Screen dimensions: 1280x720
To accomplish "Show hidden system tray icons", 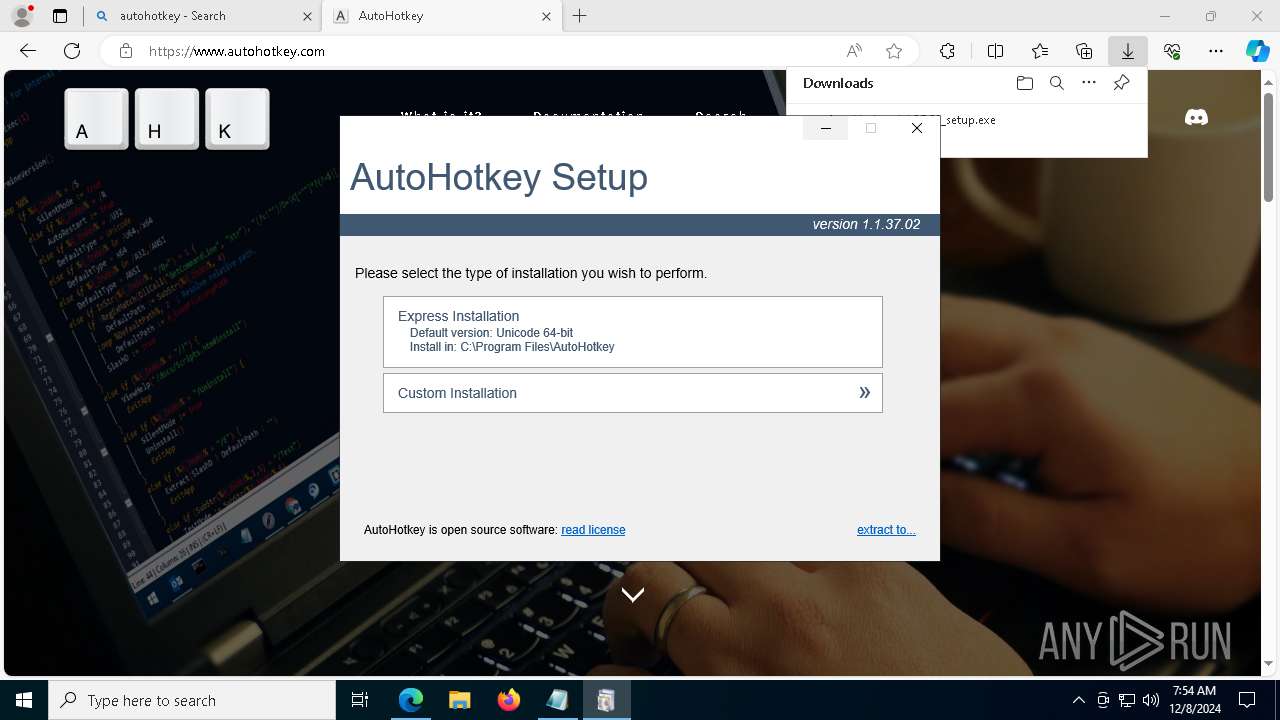I will pos(1078,700).
